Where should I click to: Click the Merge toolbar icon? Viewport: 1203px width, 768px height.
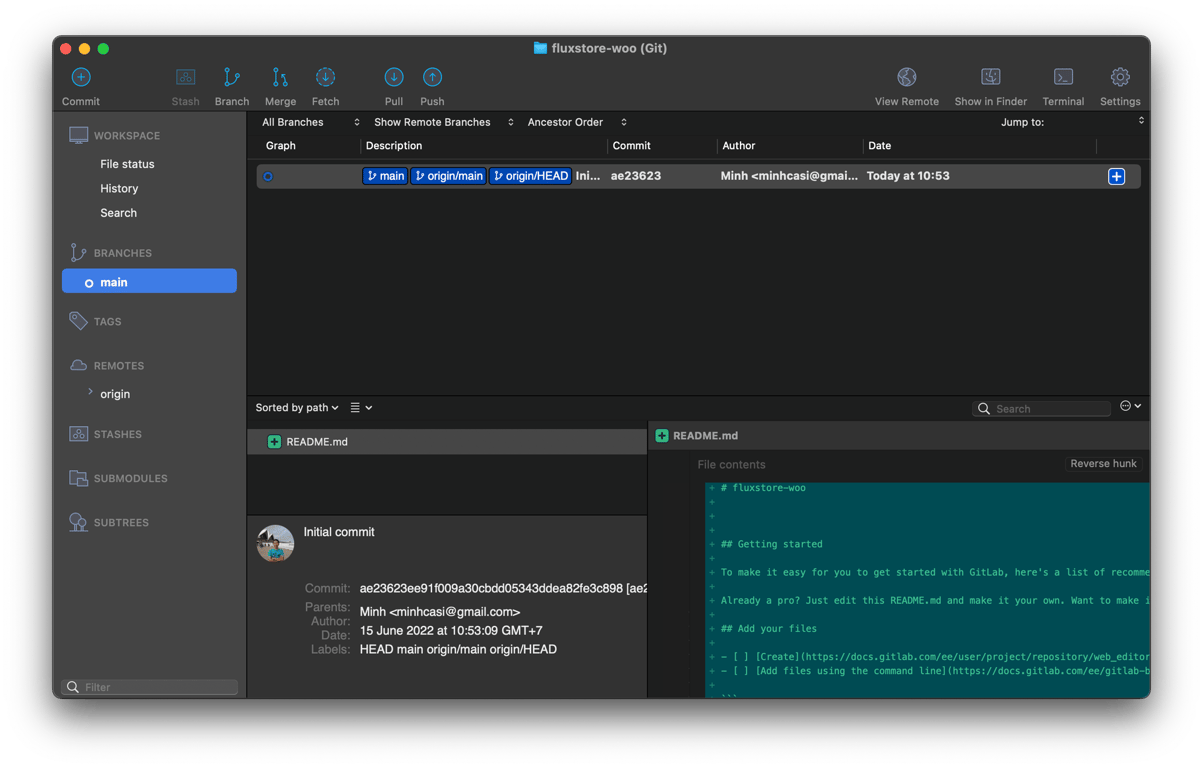click(x=280, y=77)
